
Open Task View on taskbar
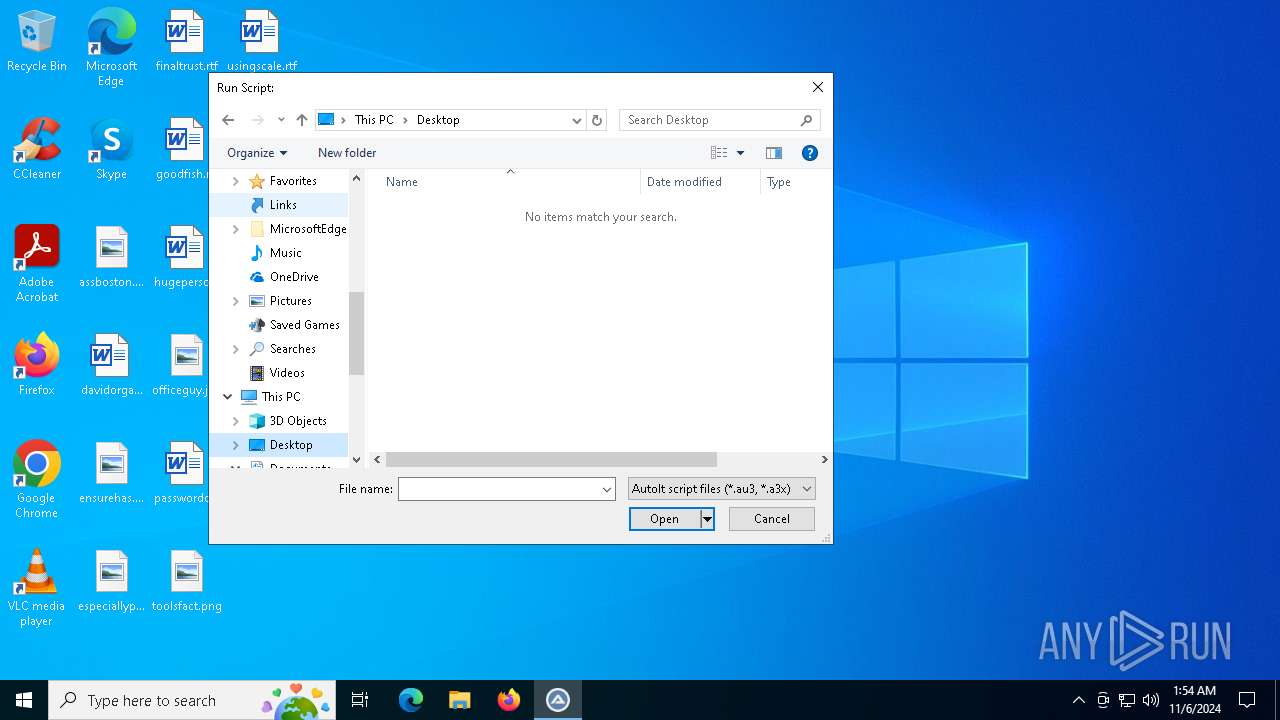(x=360, y=700)
